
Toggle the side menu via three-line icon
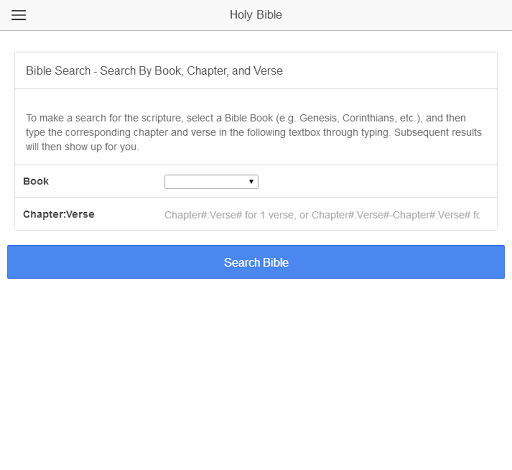(19, 15)
